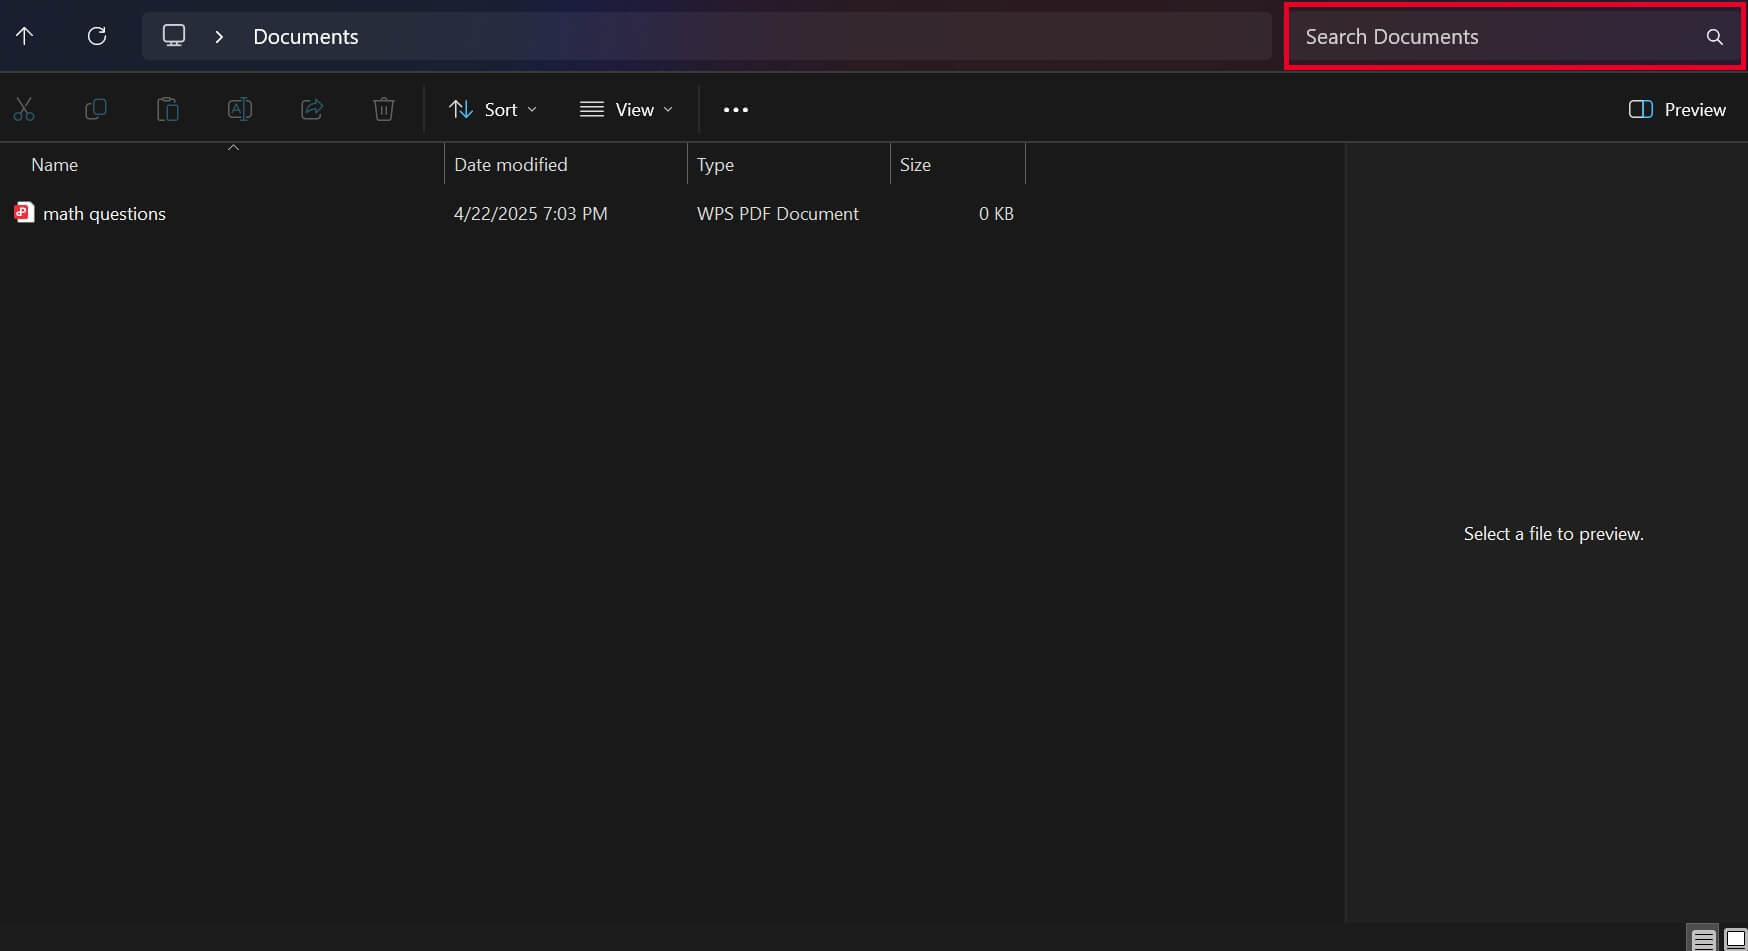Screen dimensions: 1748x951
Task: Toggle the Preview pane
Action: click(1676, 110)
